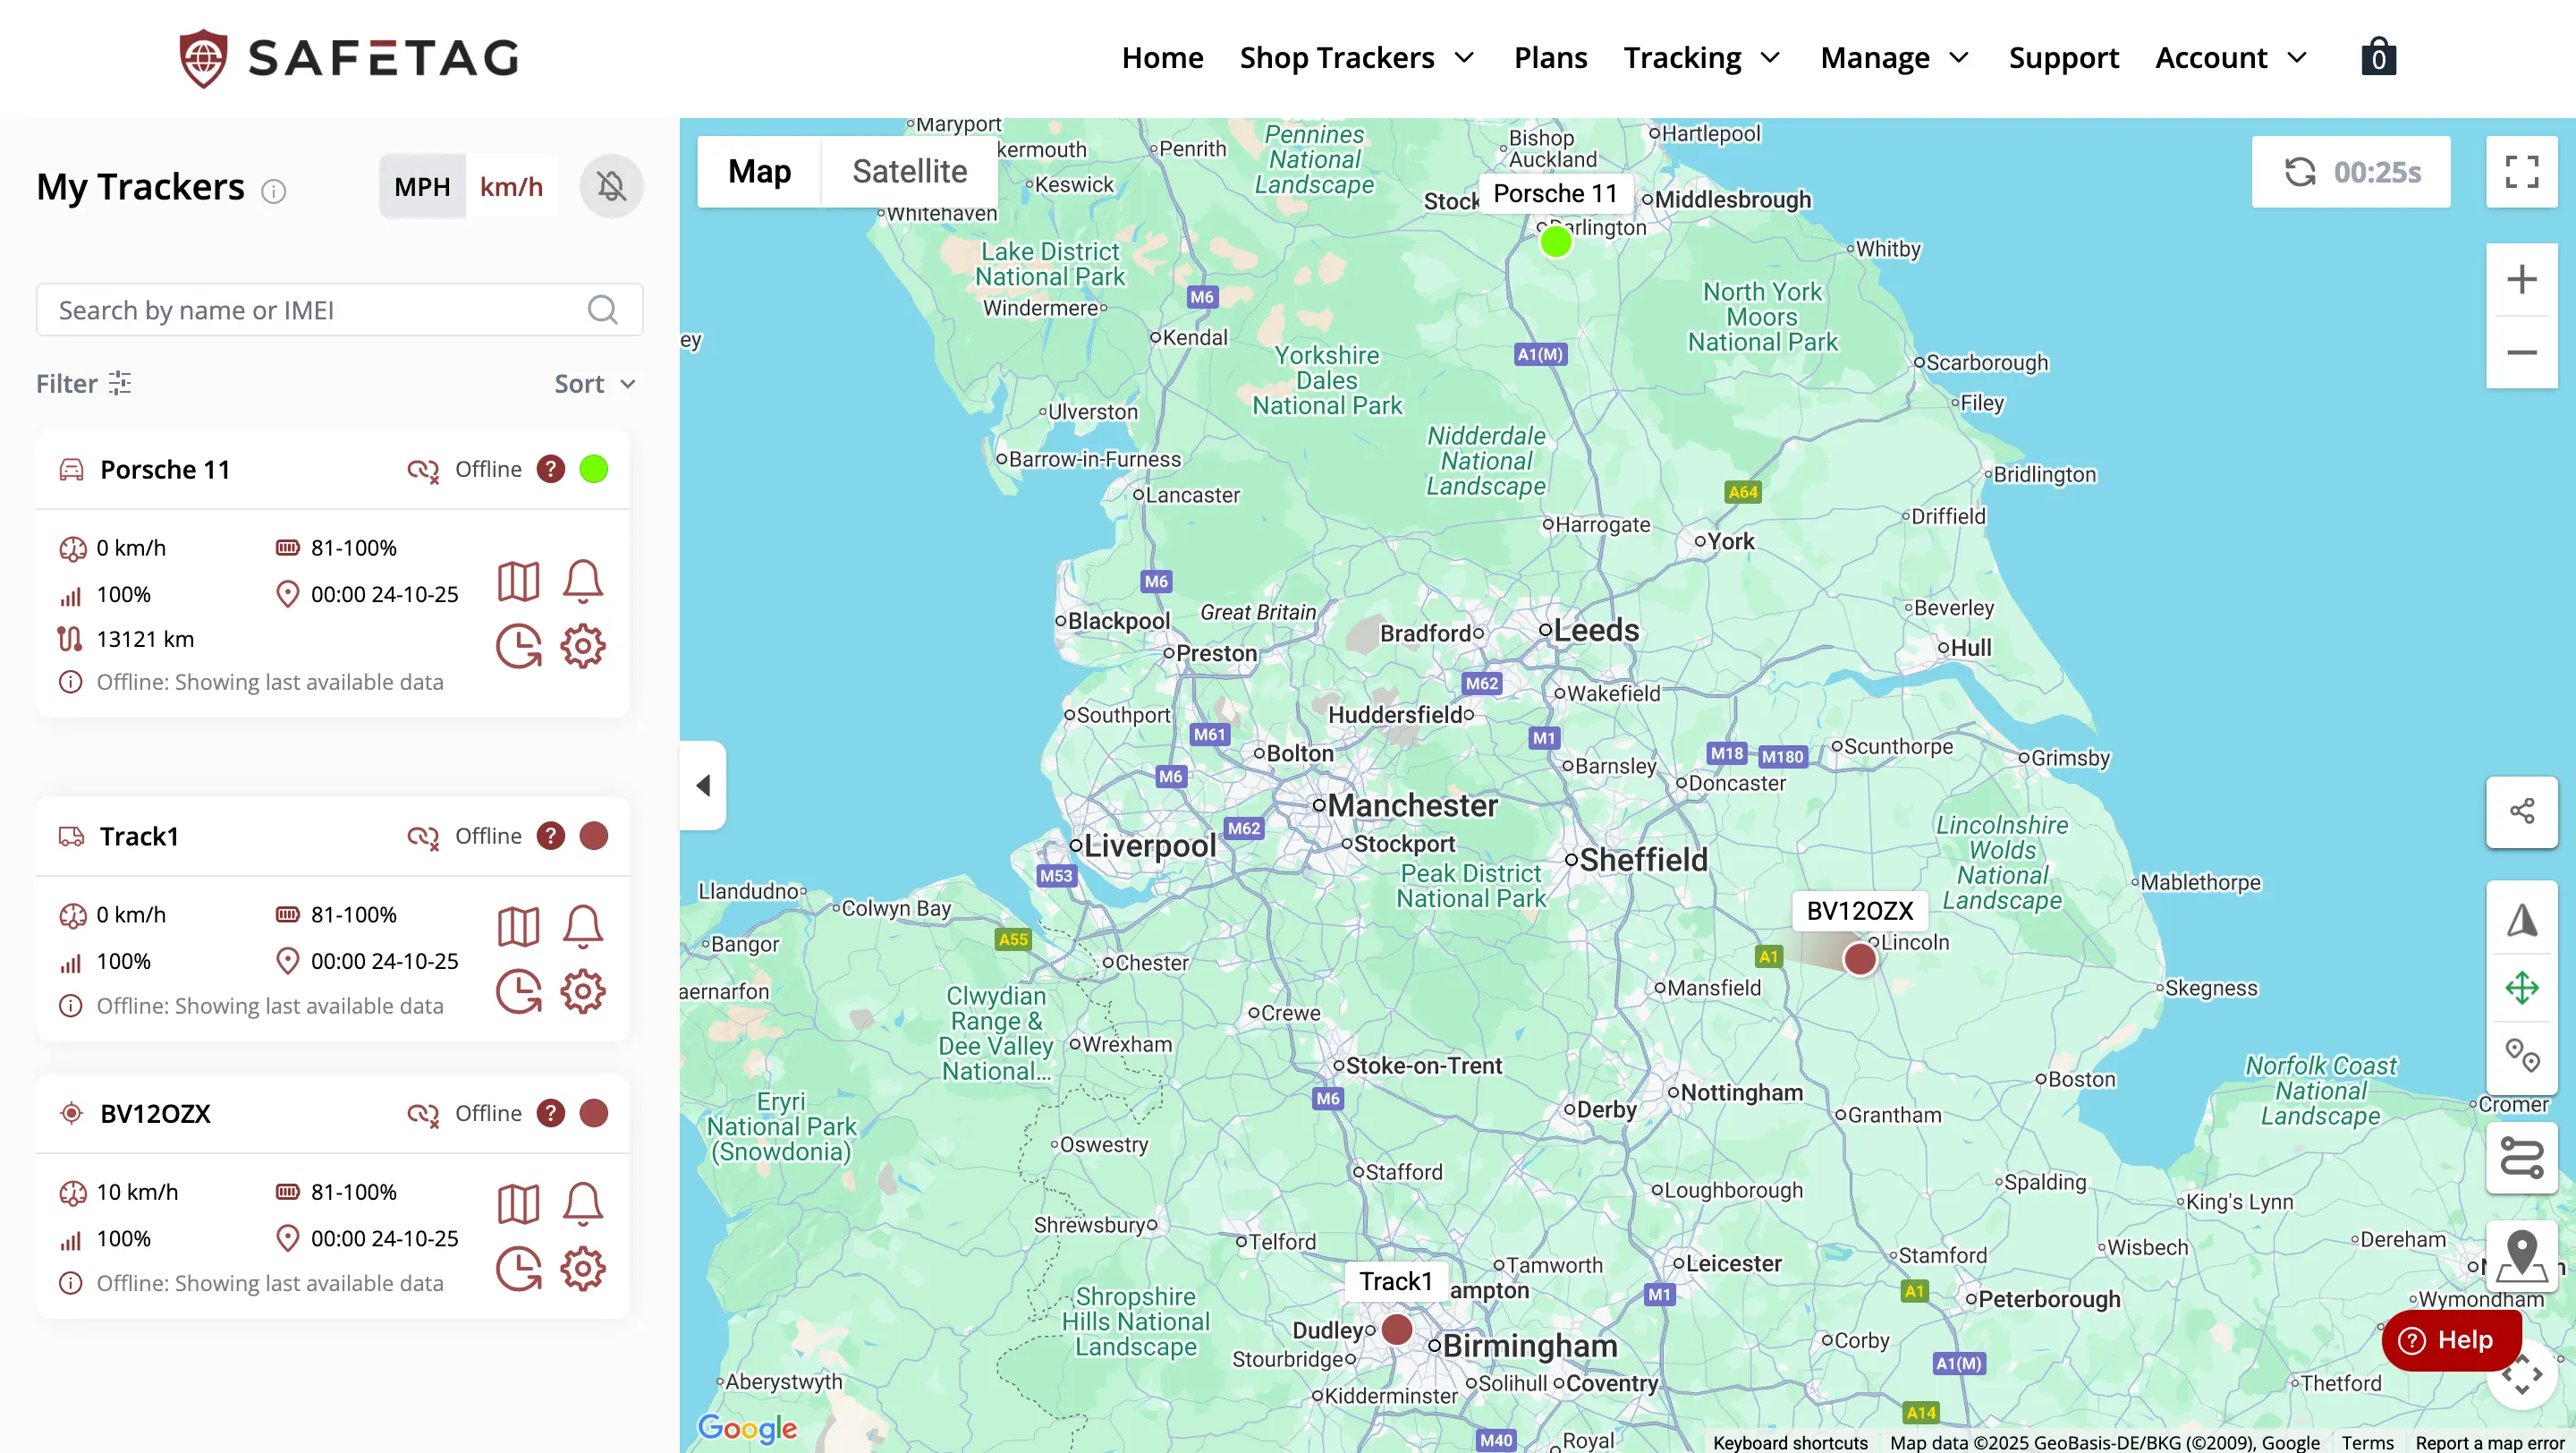Activate the pan/move map control
Image resolution: width=2576 pixels, height=1453 pixels.
pos(2522,988)
